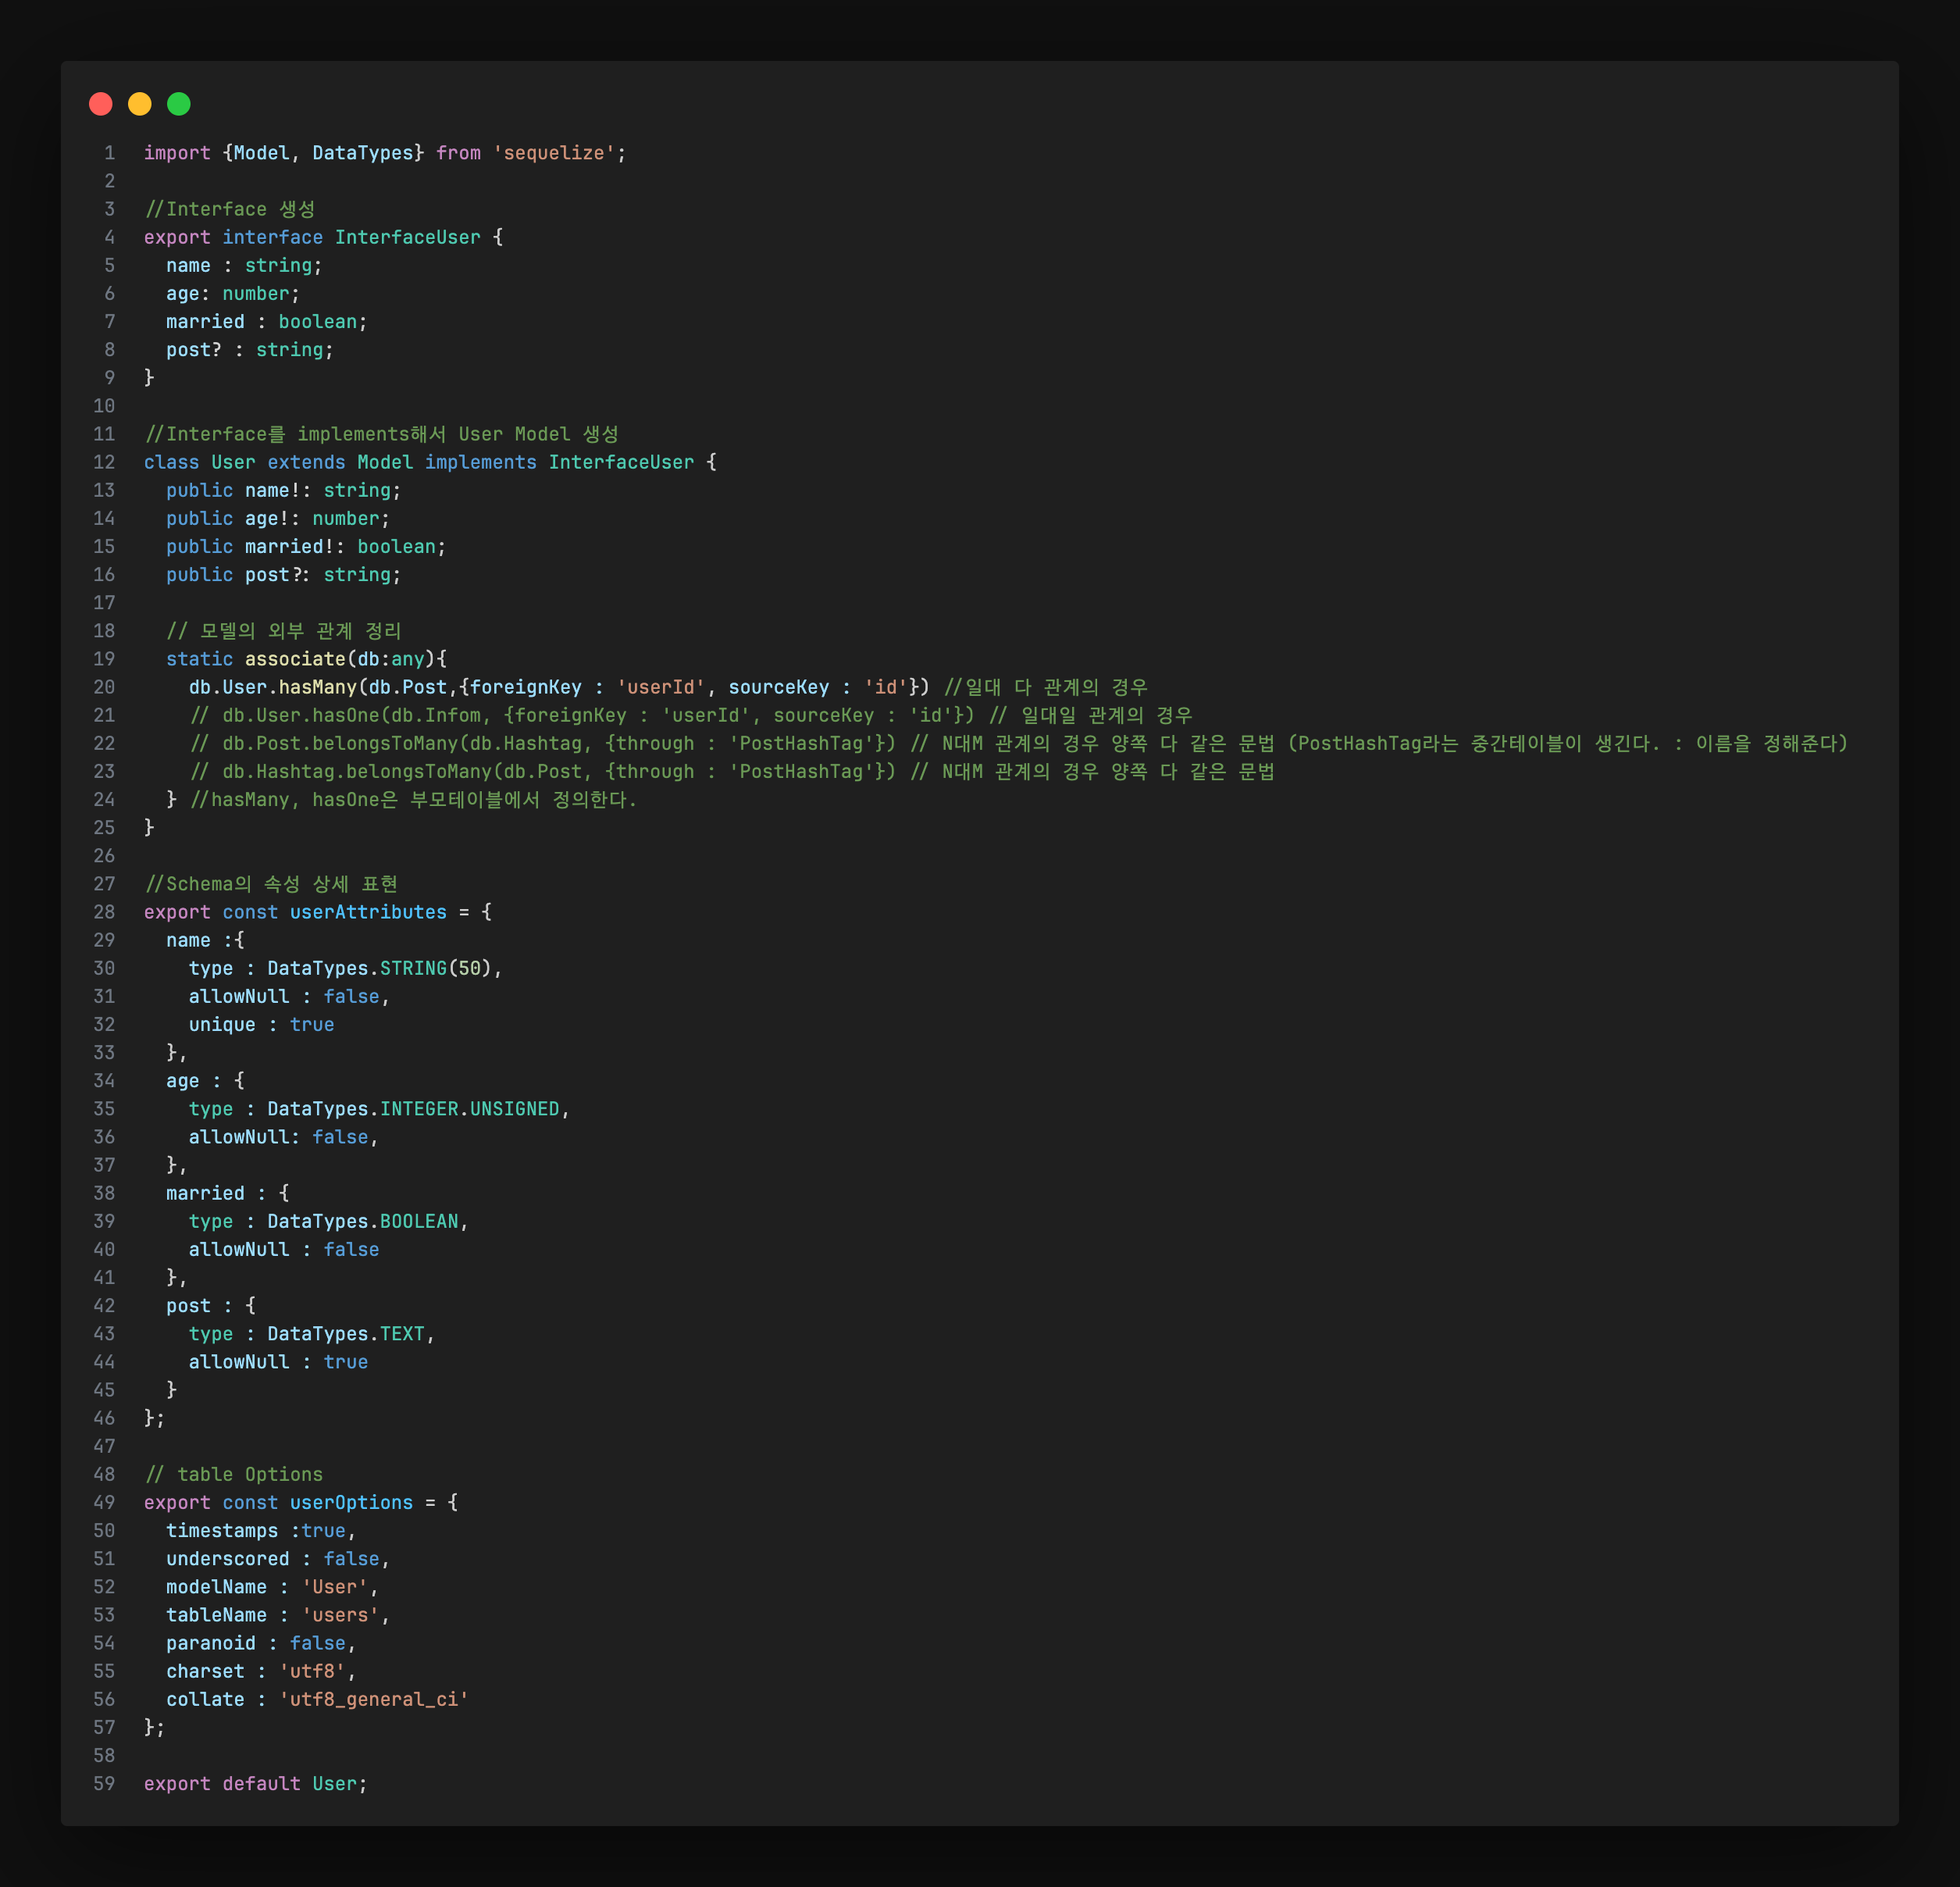
Task: Place cursor on InterfaceUser interface name
Action: 407,237
